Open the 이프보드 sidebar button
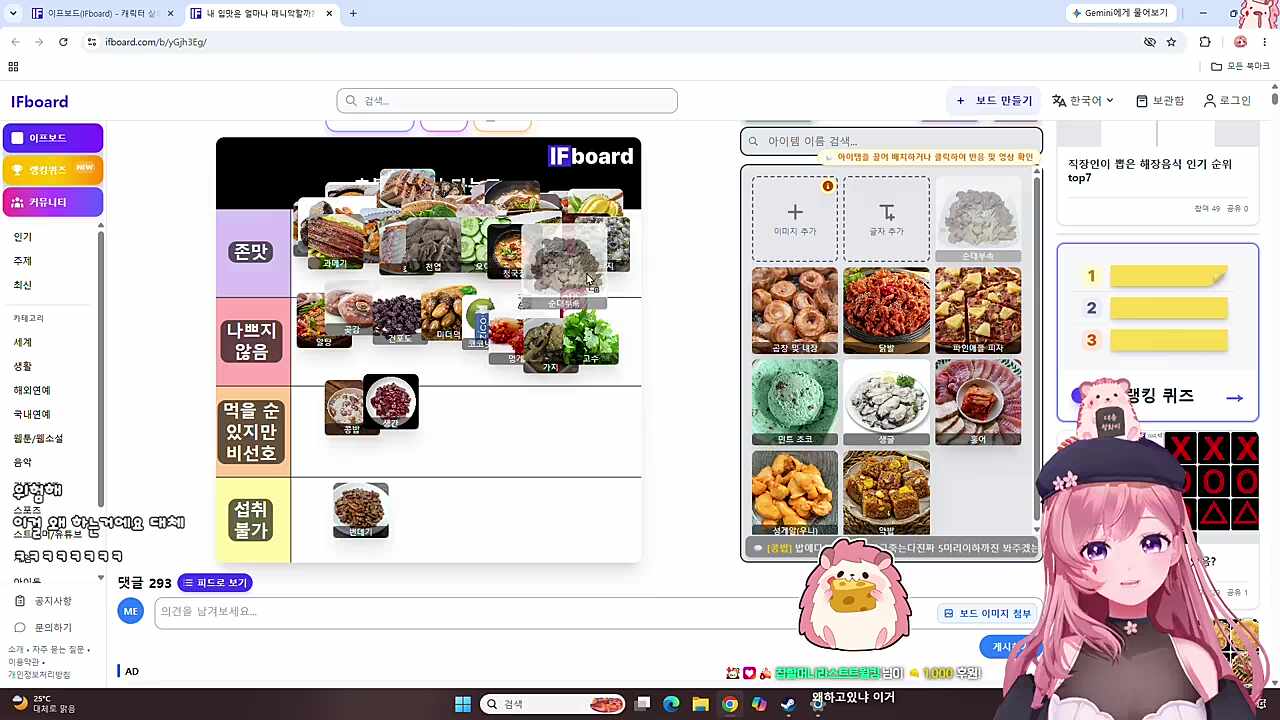The height and width of the screenshot is (720, 1280). click(53, 138)
